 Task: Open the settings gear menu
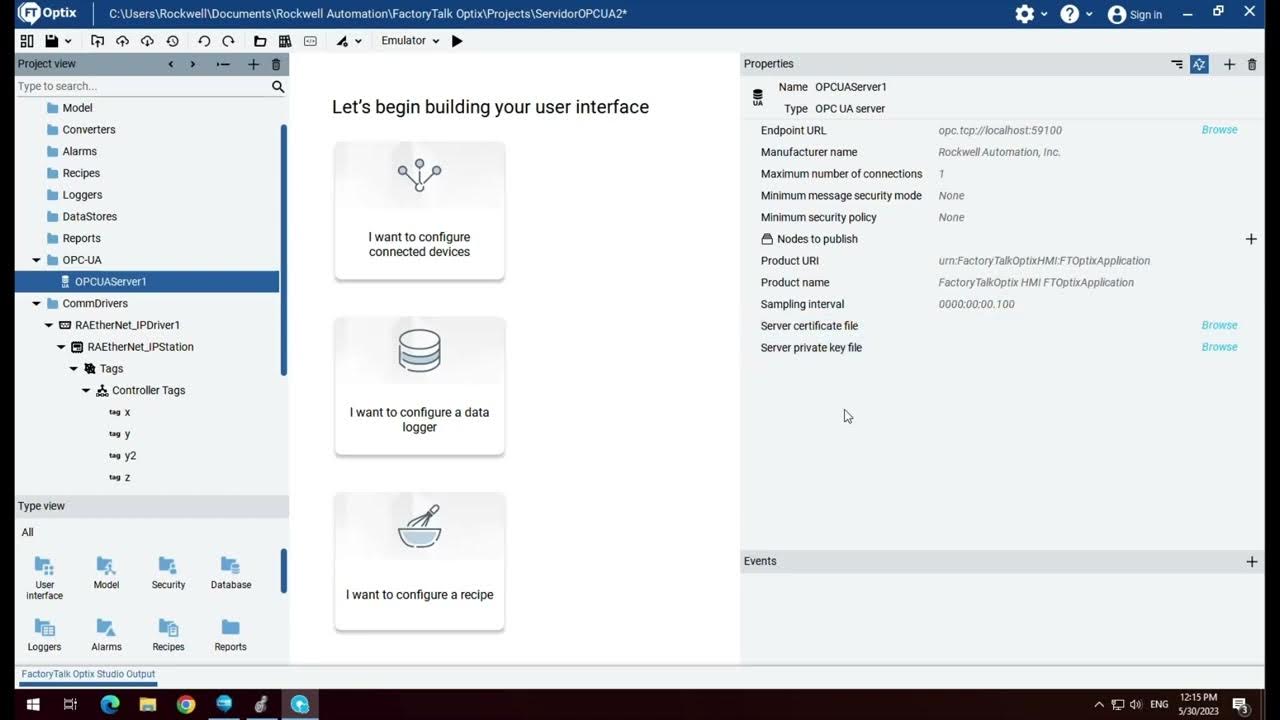[1024, 14]
